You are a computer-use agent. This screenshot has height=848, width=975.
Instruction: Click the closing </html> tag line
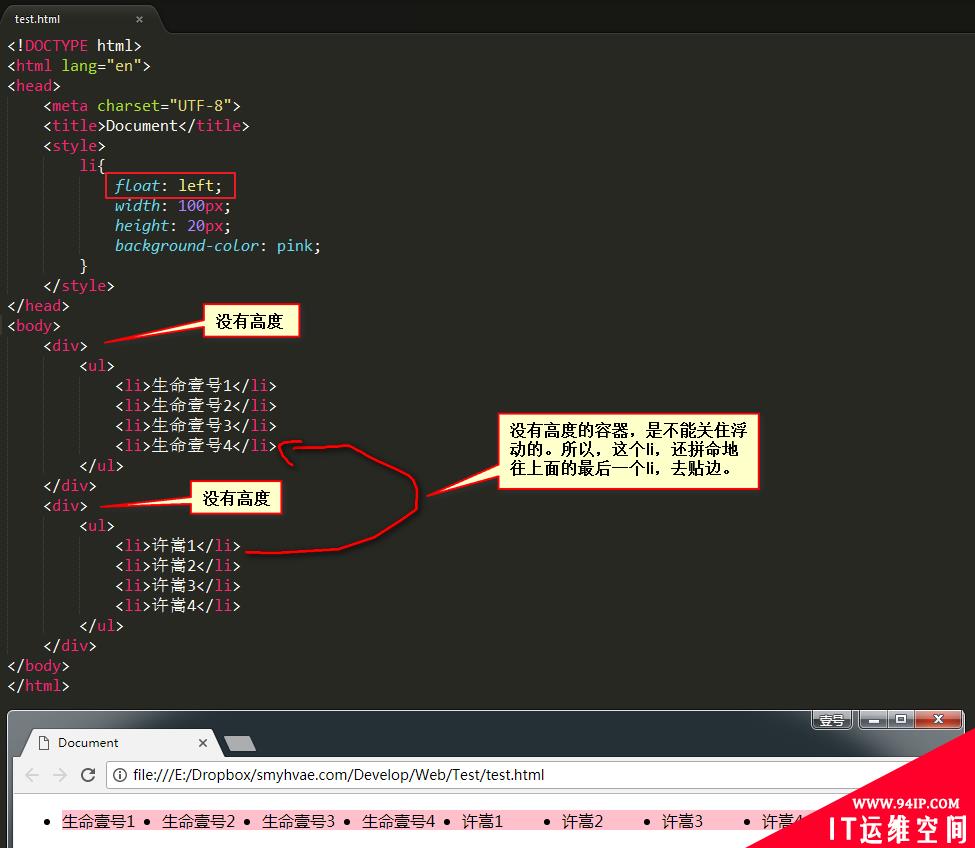point(39,685)
